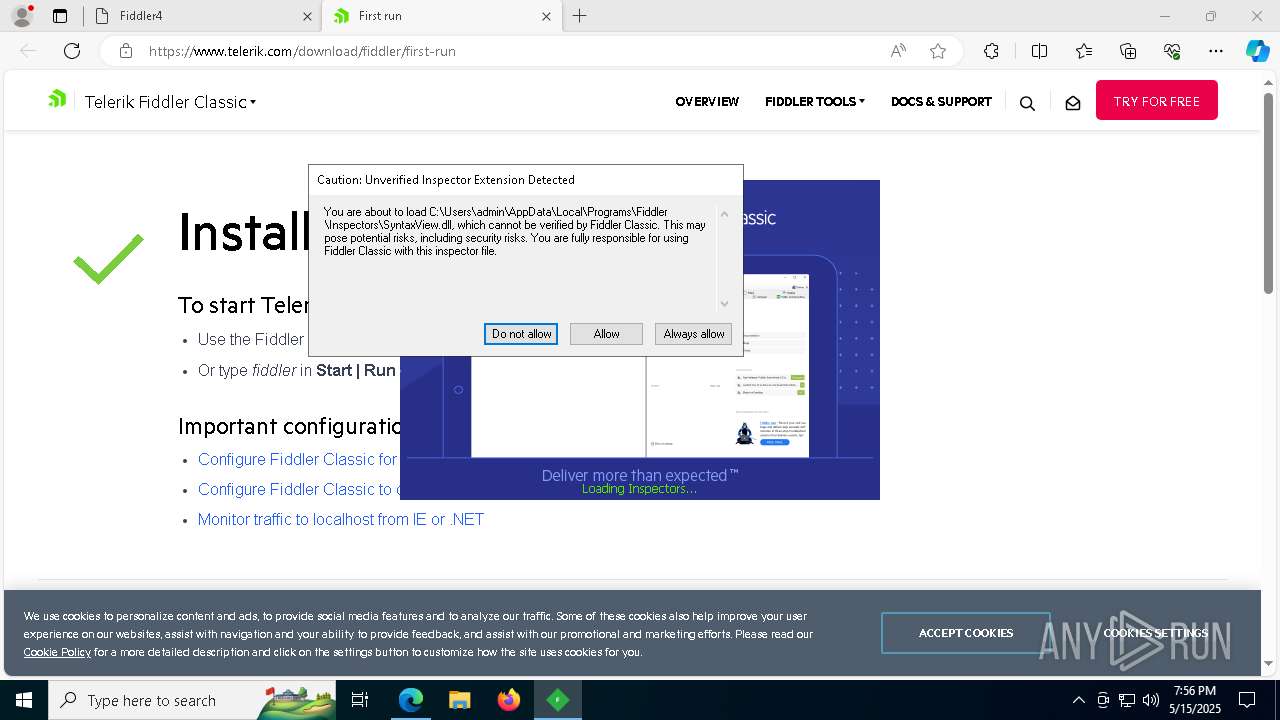
Task: Click the volume speaker tray icon
Action: tap(1151, 700)
